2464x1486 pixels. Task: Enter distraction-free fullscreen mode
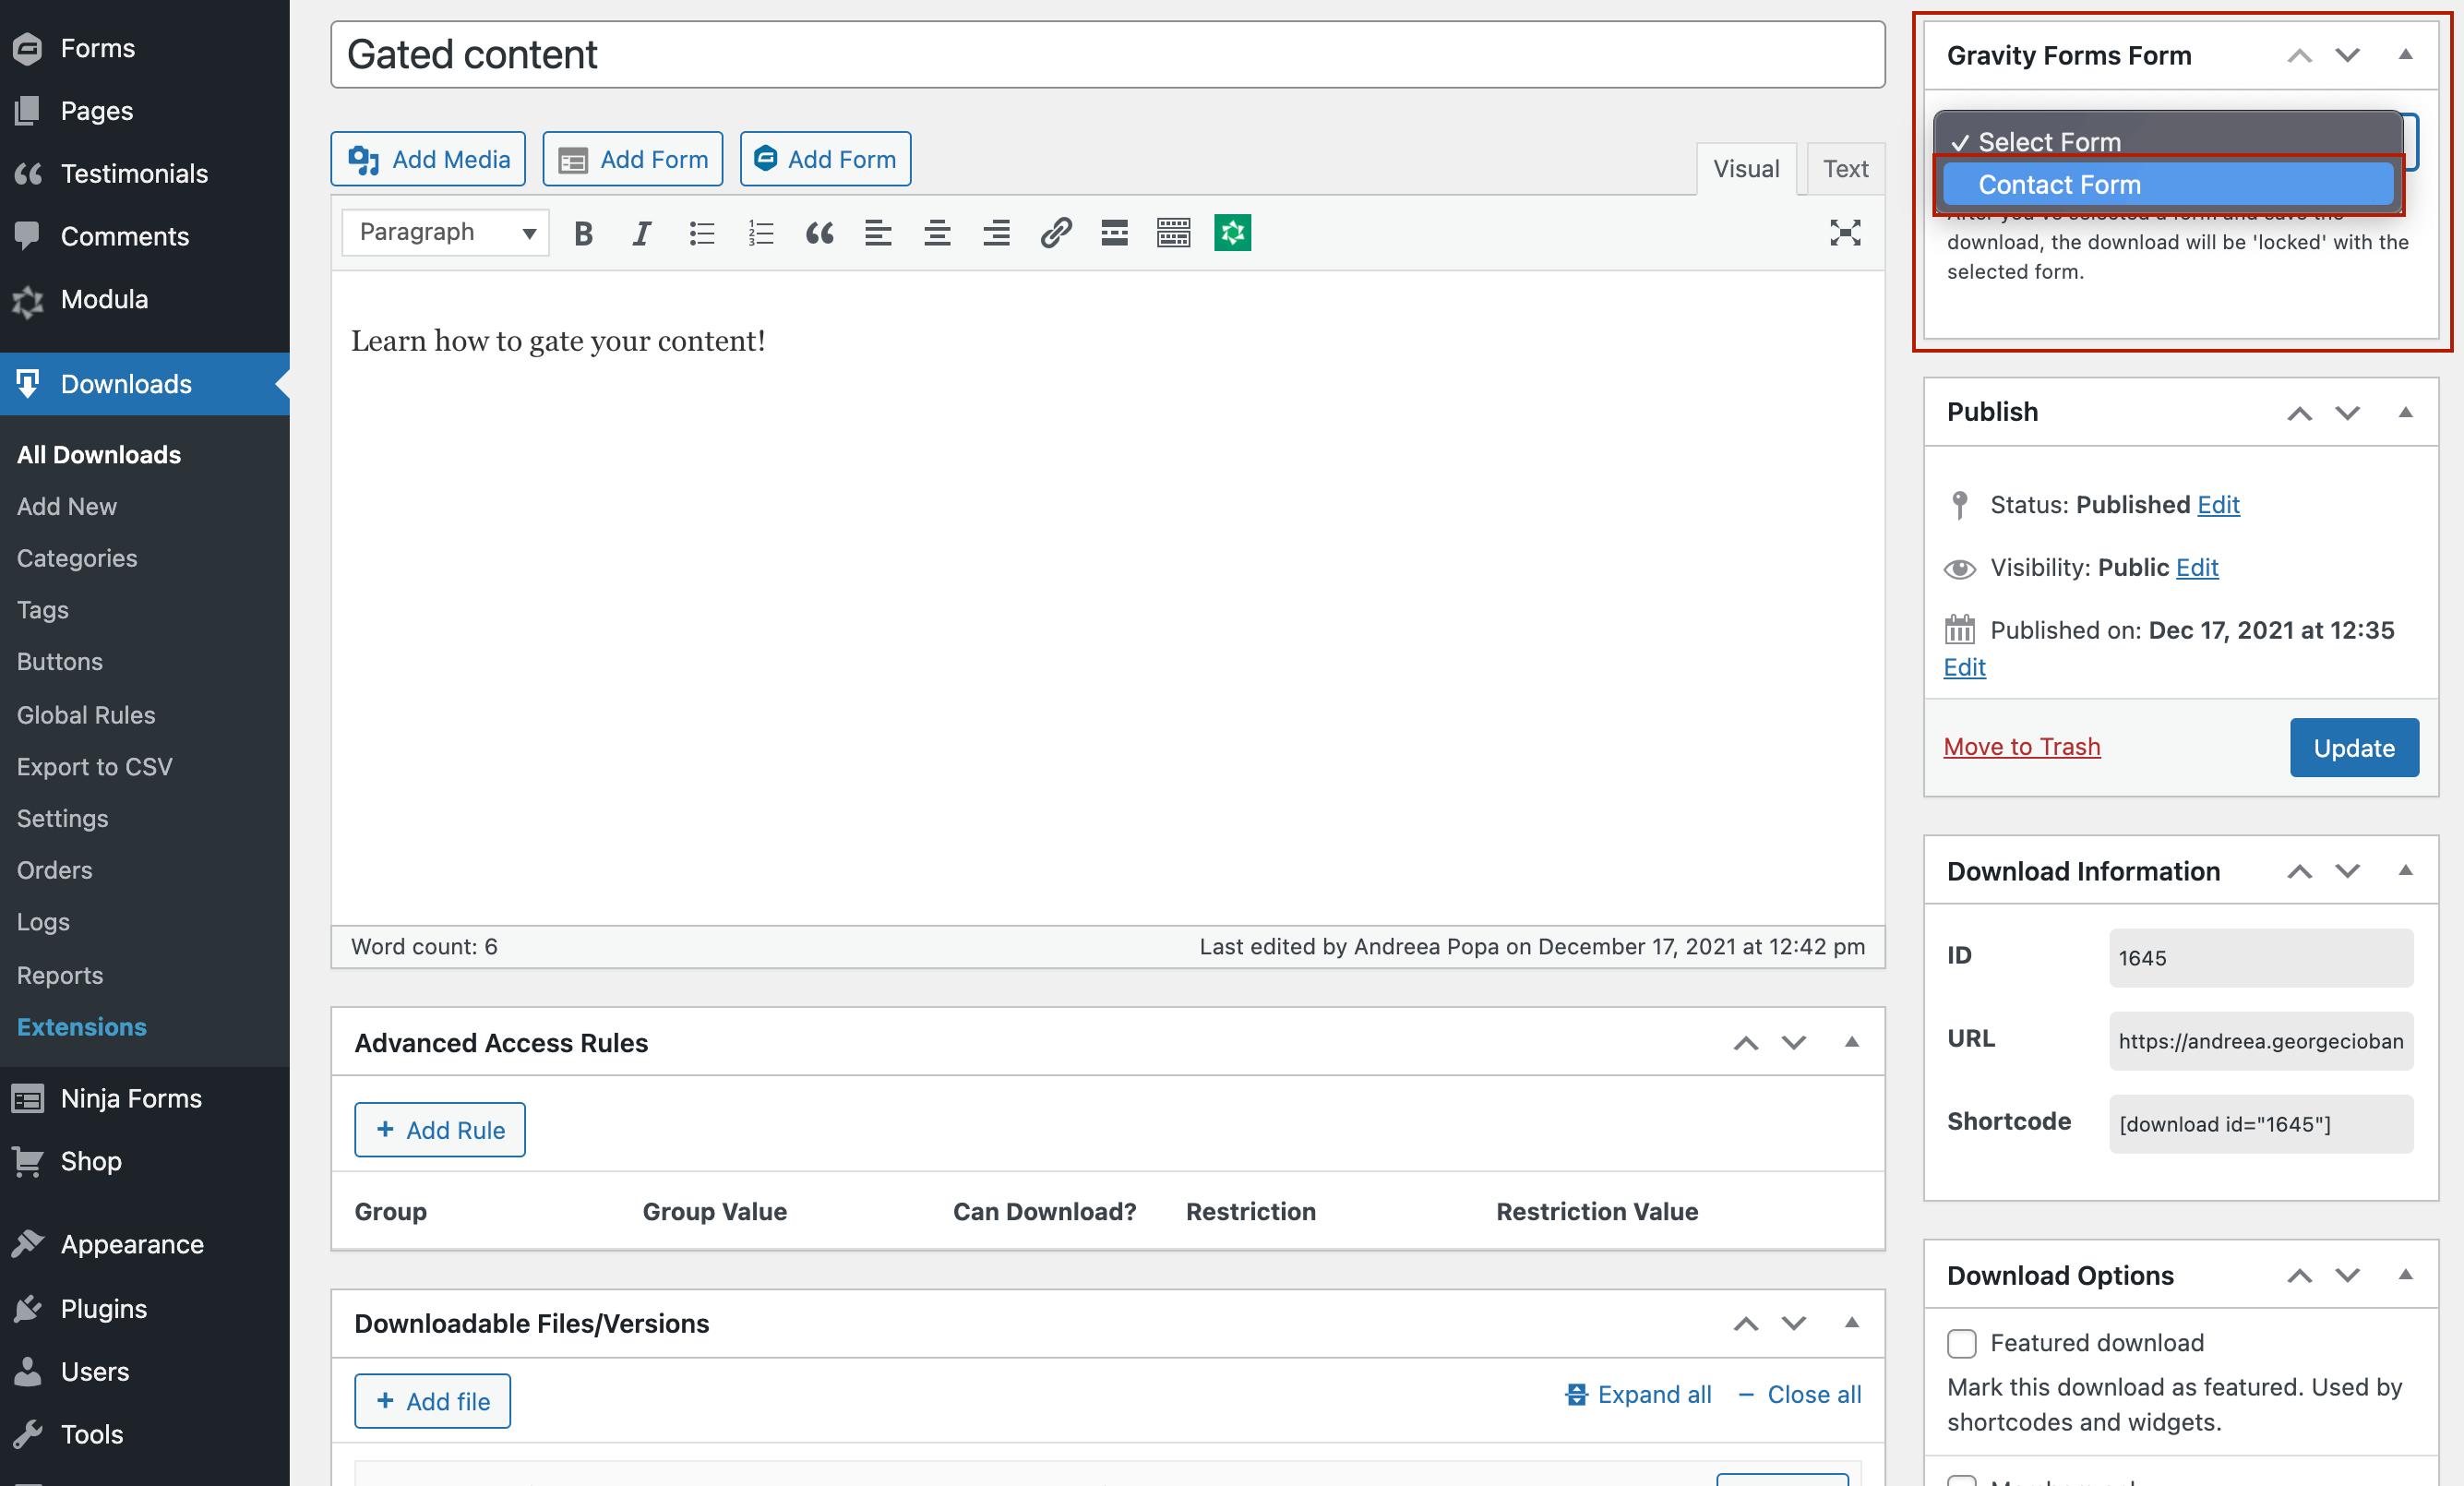coord(1844,233)
